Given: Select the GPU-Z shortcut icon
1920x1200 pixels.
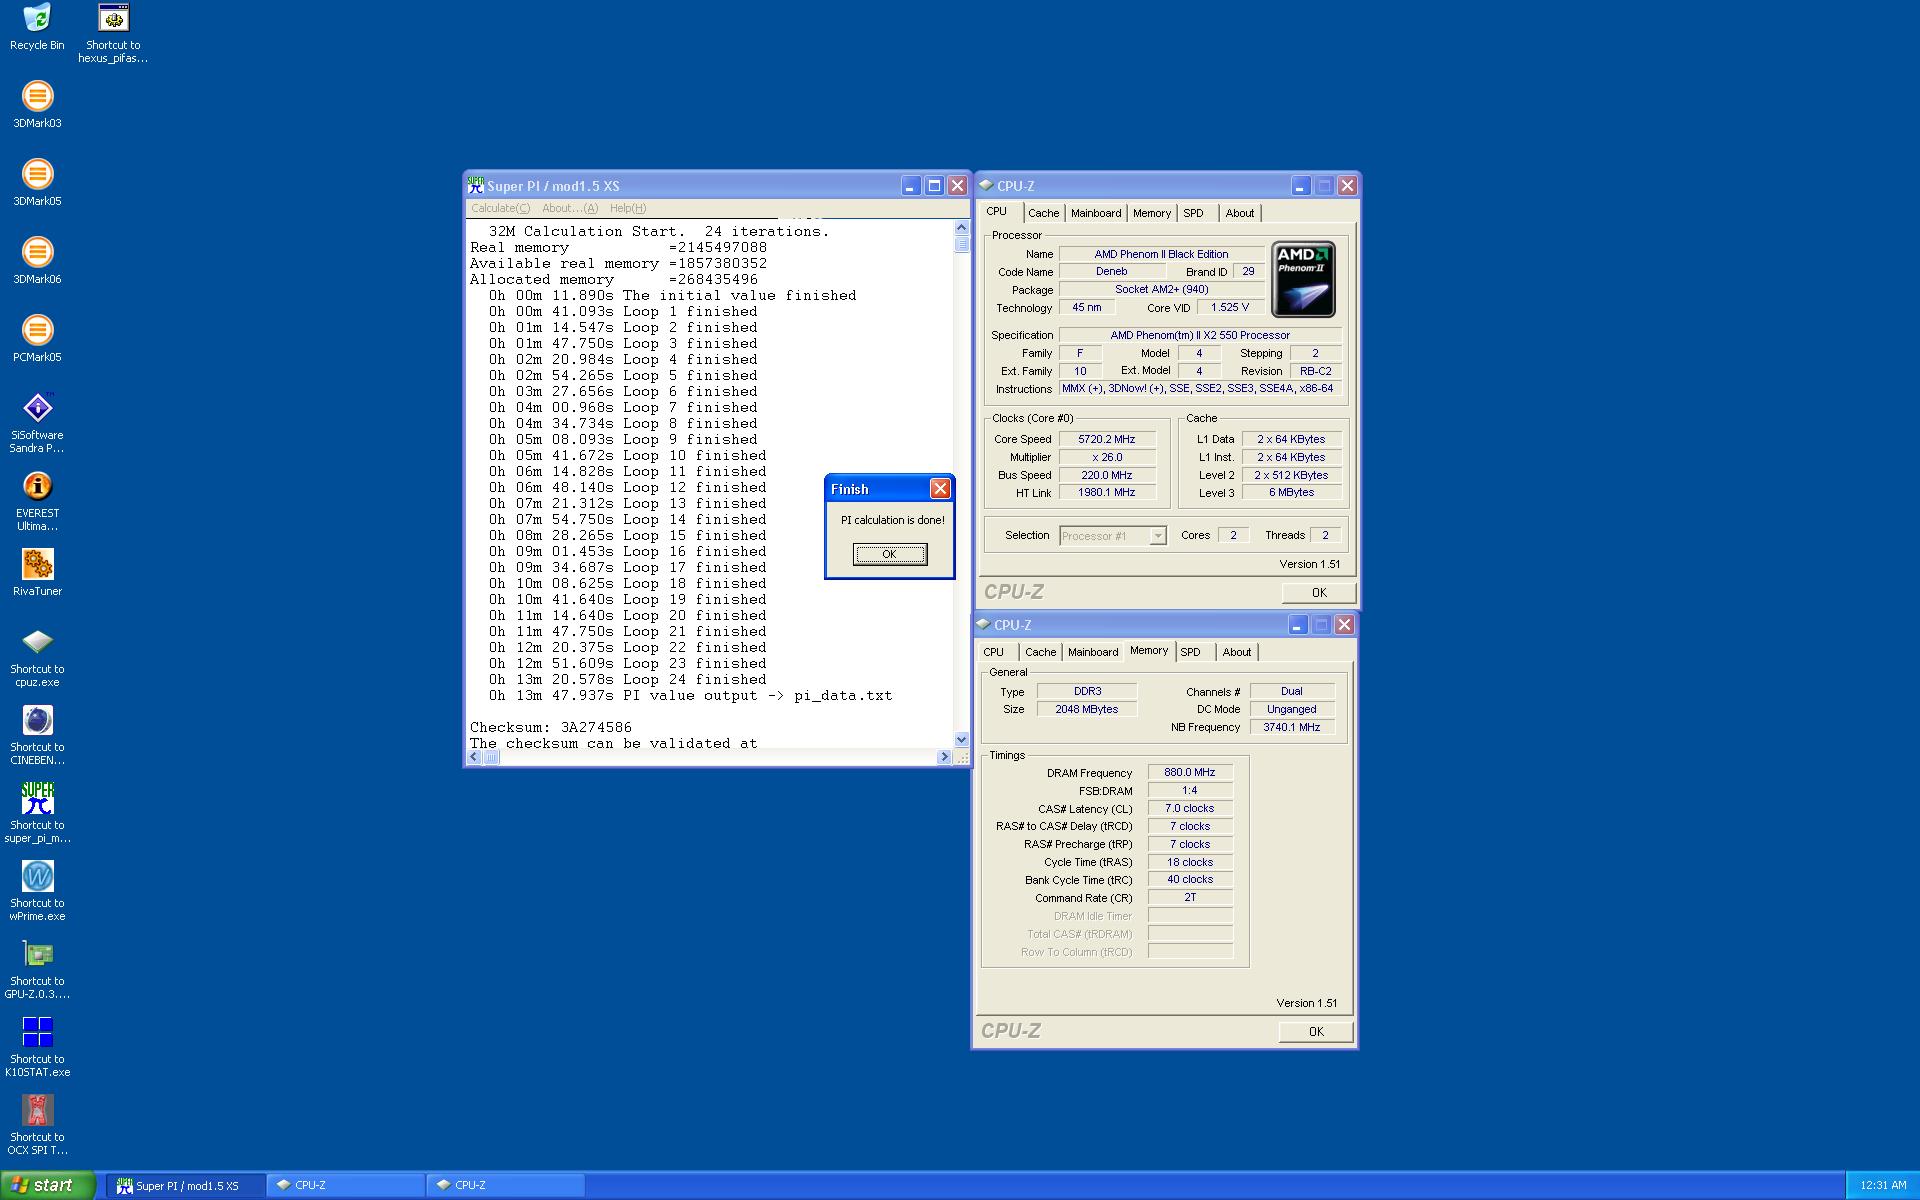Looking at the screenshot, I should tap(37, 969).
